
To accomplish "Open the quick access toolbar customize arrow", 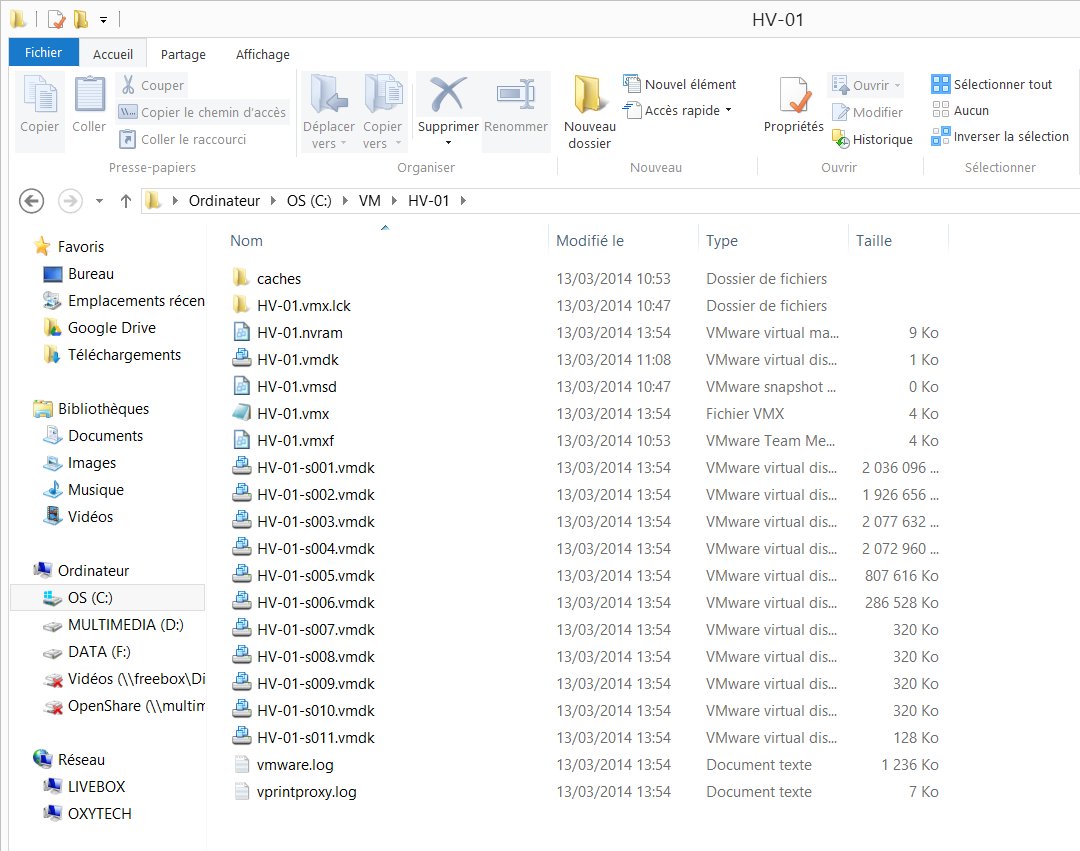I will [103, 19].
